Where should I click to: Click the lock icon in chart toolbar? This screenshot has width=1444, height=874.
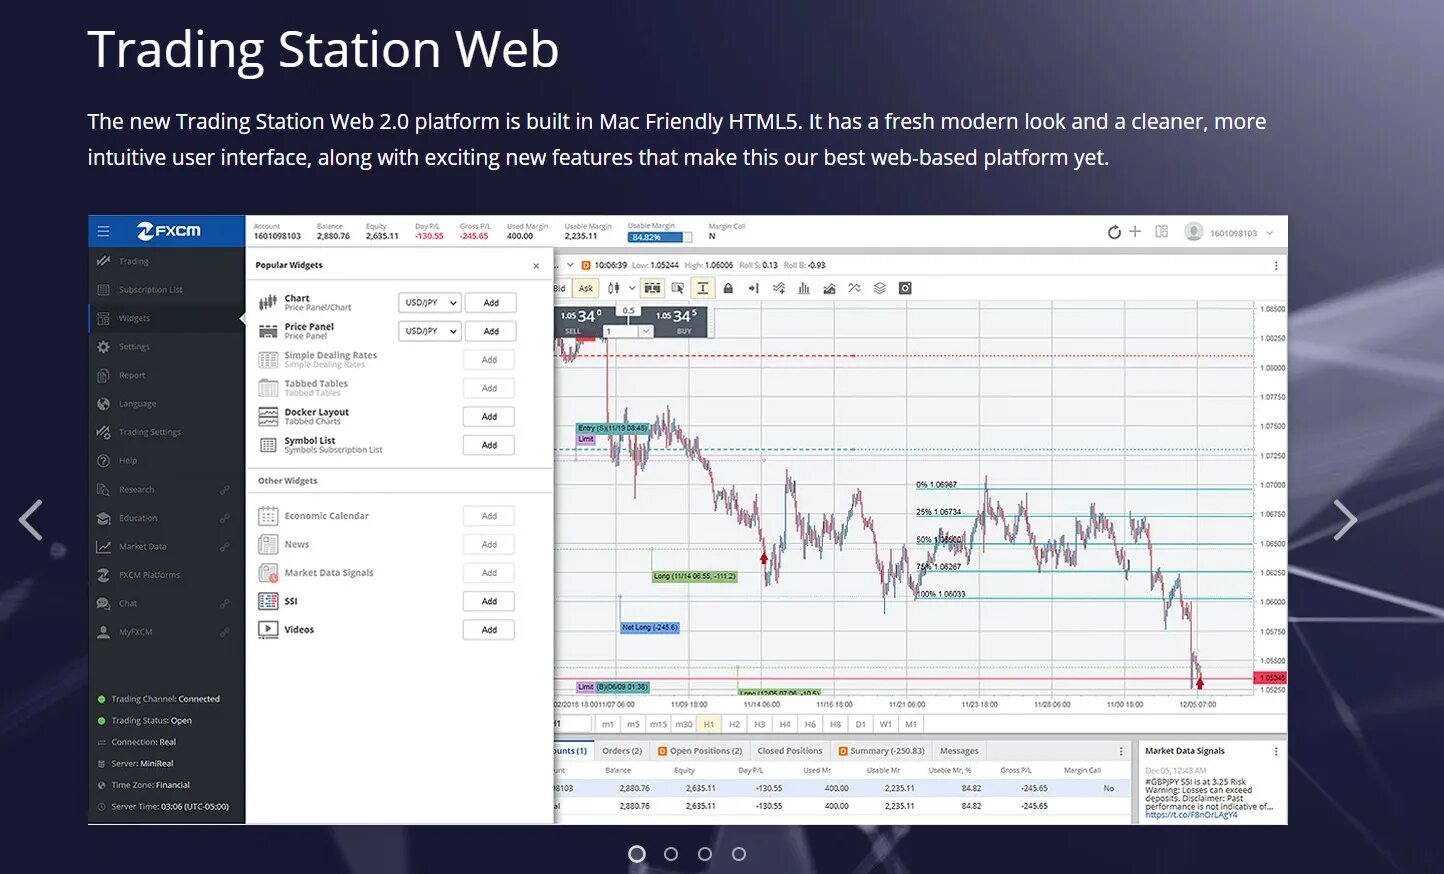pos(728,288)
